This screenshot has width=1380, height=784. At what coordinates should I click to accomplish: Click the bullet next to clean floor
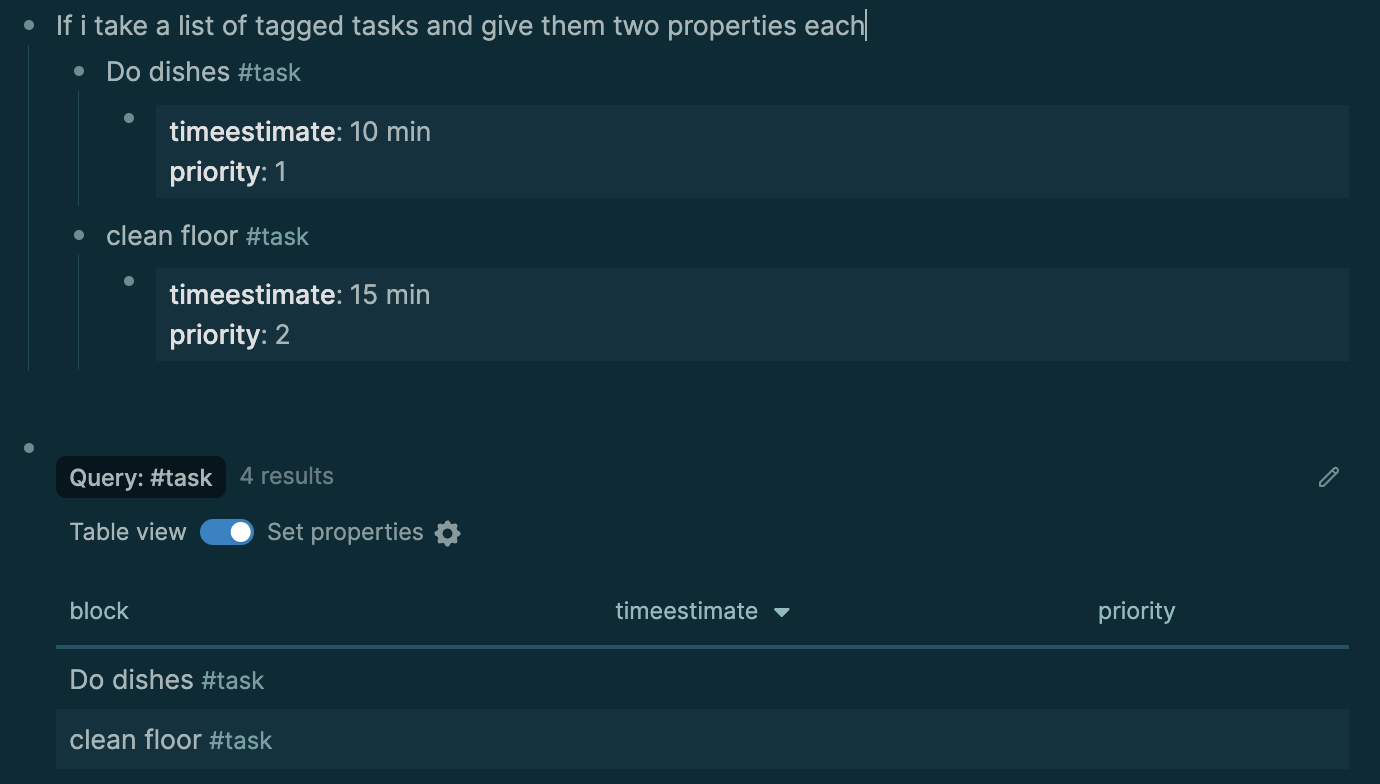click(77, 235)
